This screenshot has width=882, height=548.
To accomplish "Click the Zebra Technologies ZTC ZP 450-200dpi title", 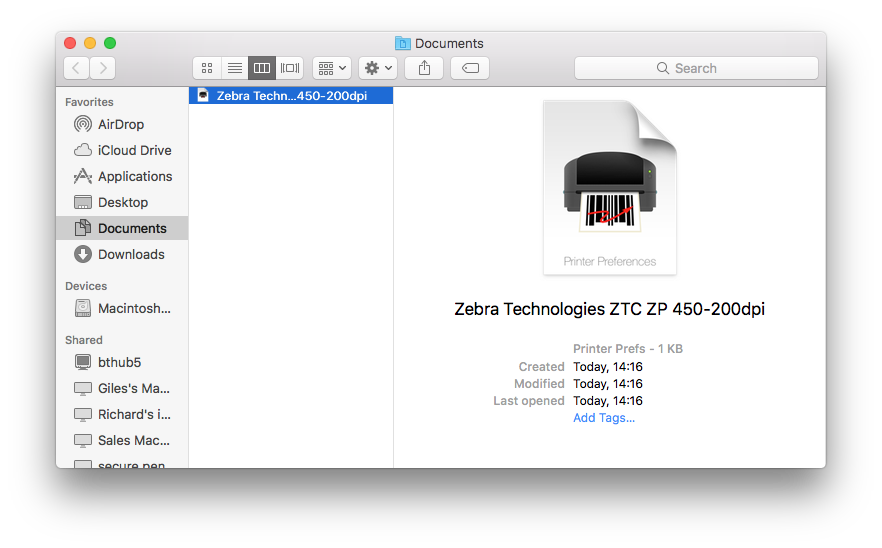I will [x=609, y=309].
